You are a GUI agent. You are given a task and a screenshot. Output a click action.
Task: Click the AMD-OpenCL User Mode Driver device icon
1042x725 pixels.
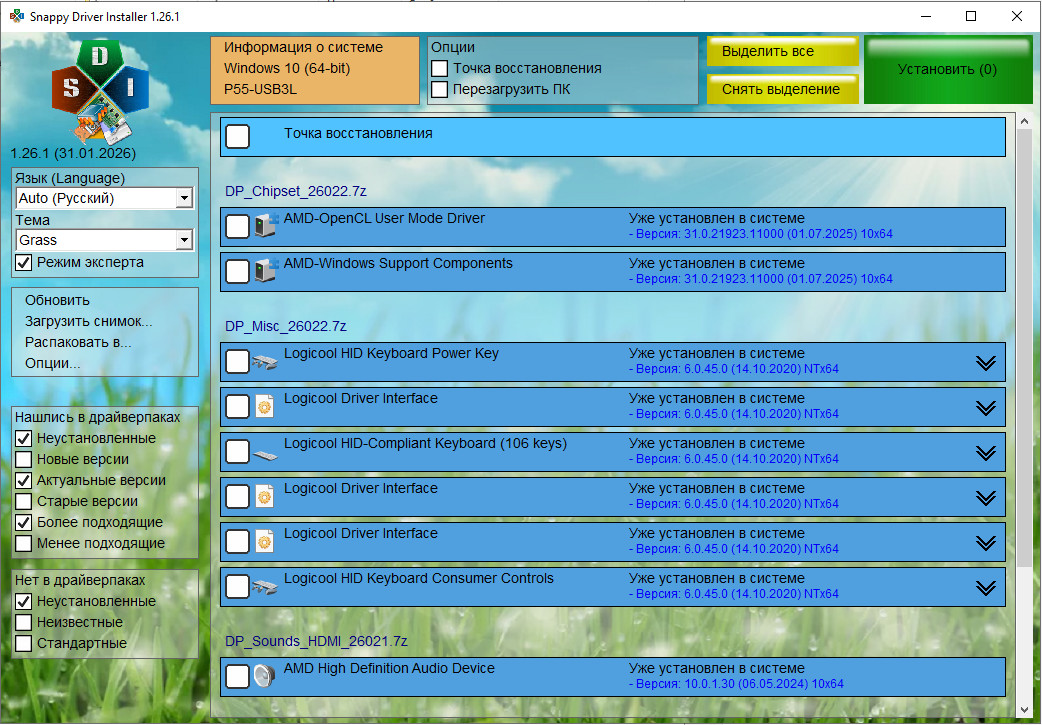point(265,227)
